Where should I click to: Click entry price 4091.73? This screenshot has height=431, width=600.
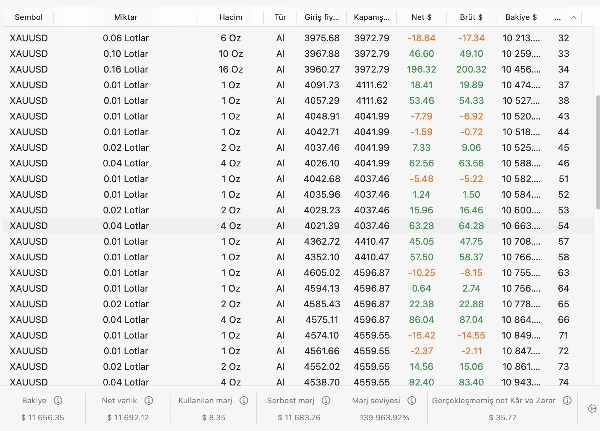pyautogui.click(x=322, y=85)
